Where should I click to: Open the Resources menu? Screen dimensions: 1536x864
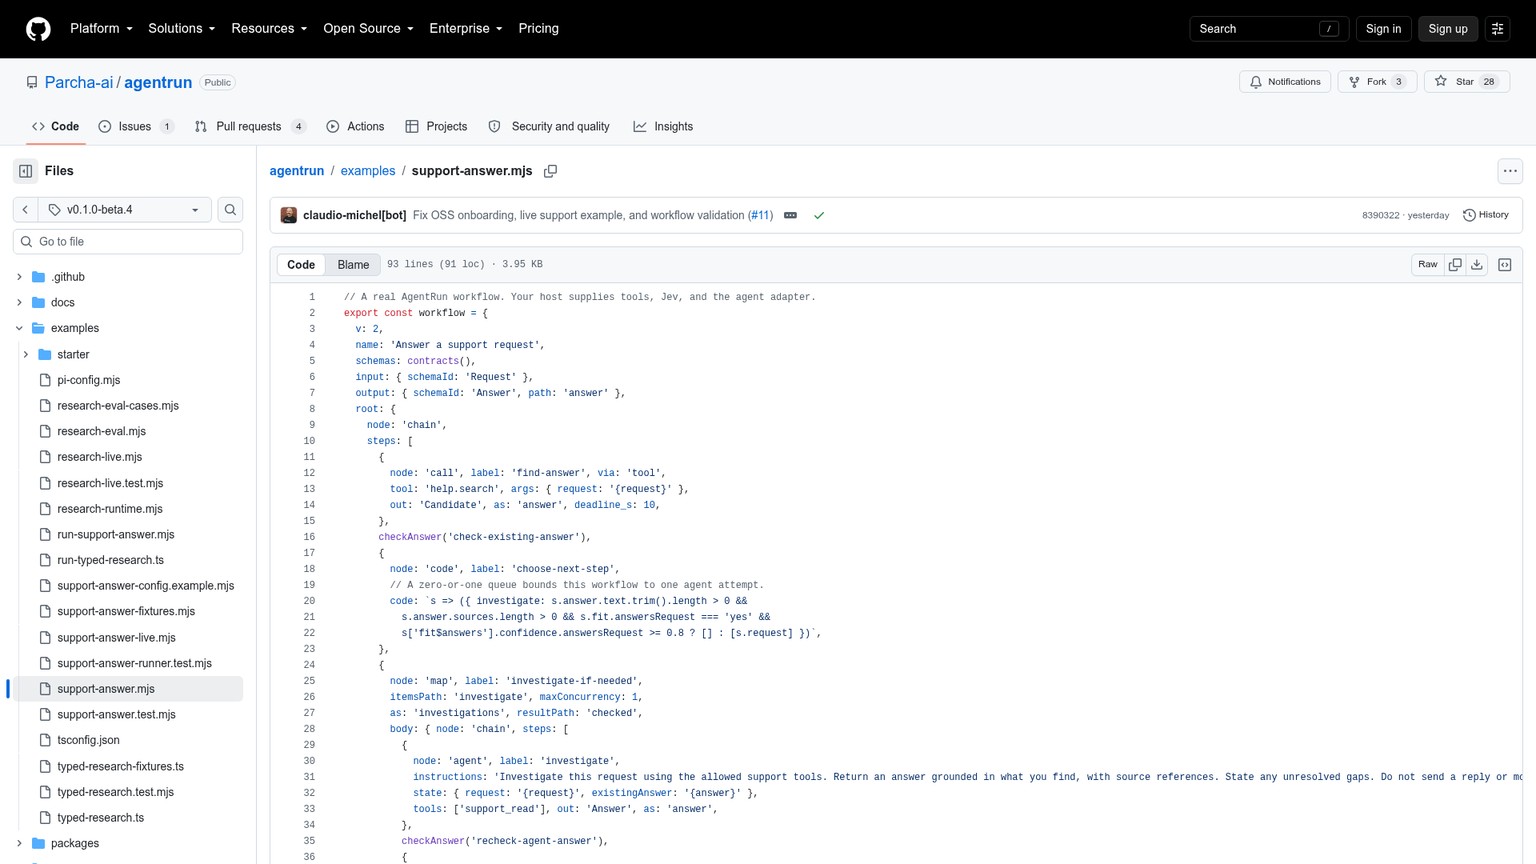click(x=269, y=29)
